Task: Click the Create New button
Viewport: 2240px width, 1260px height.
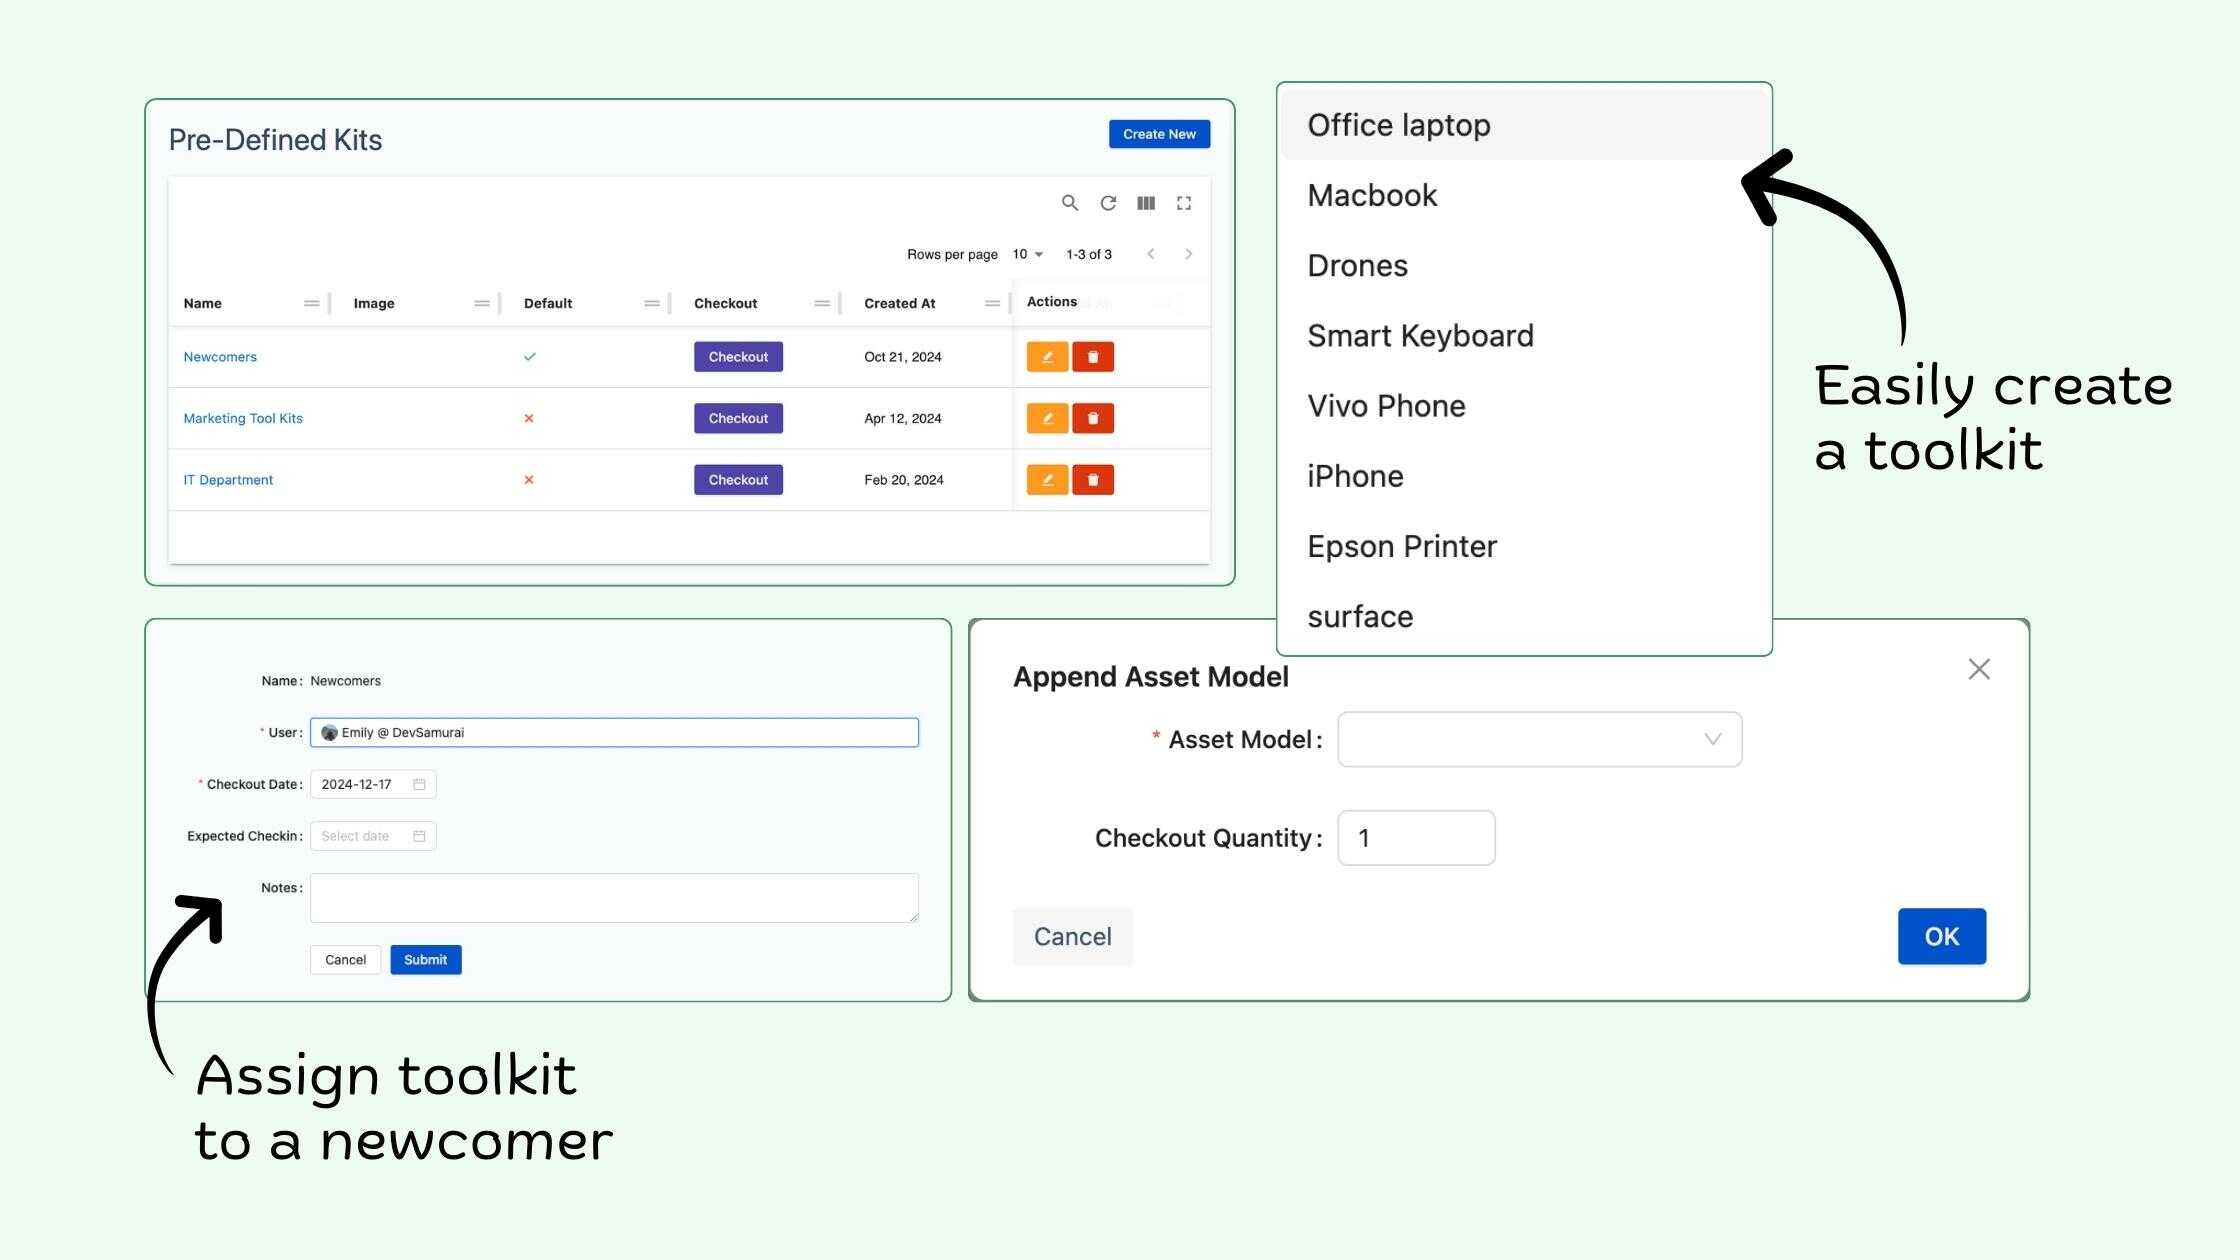Action: click(x=1159, y=134)
